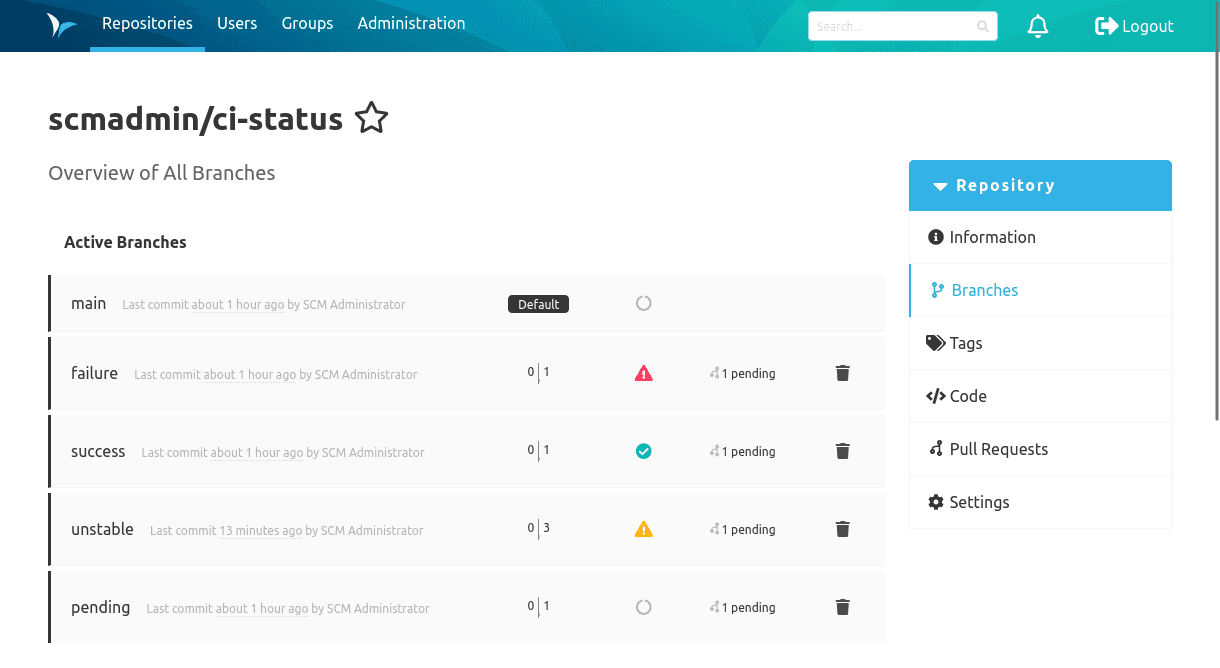Open Settings via the gear icon

point(934,502)
